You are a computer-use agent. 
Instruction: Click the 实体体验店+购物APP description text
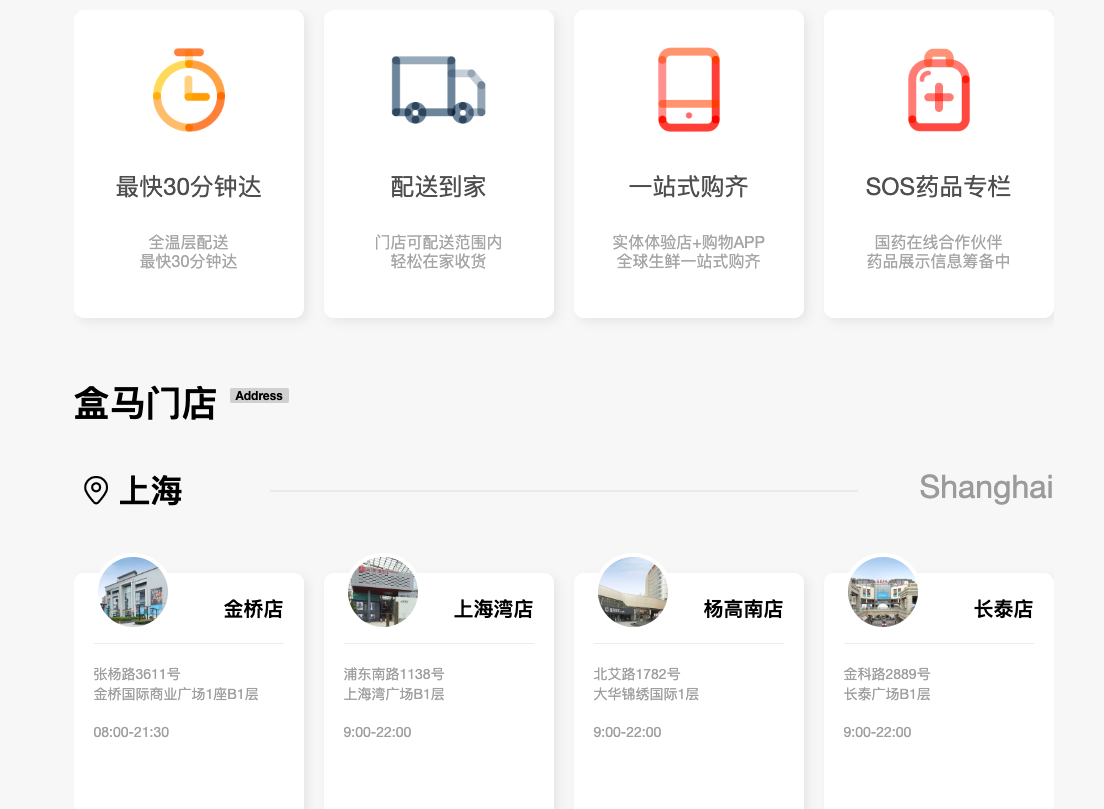[689, 242]
